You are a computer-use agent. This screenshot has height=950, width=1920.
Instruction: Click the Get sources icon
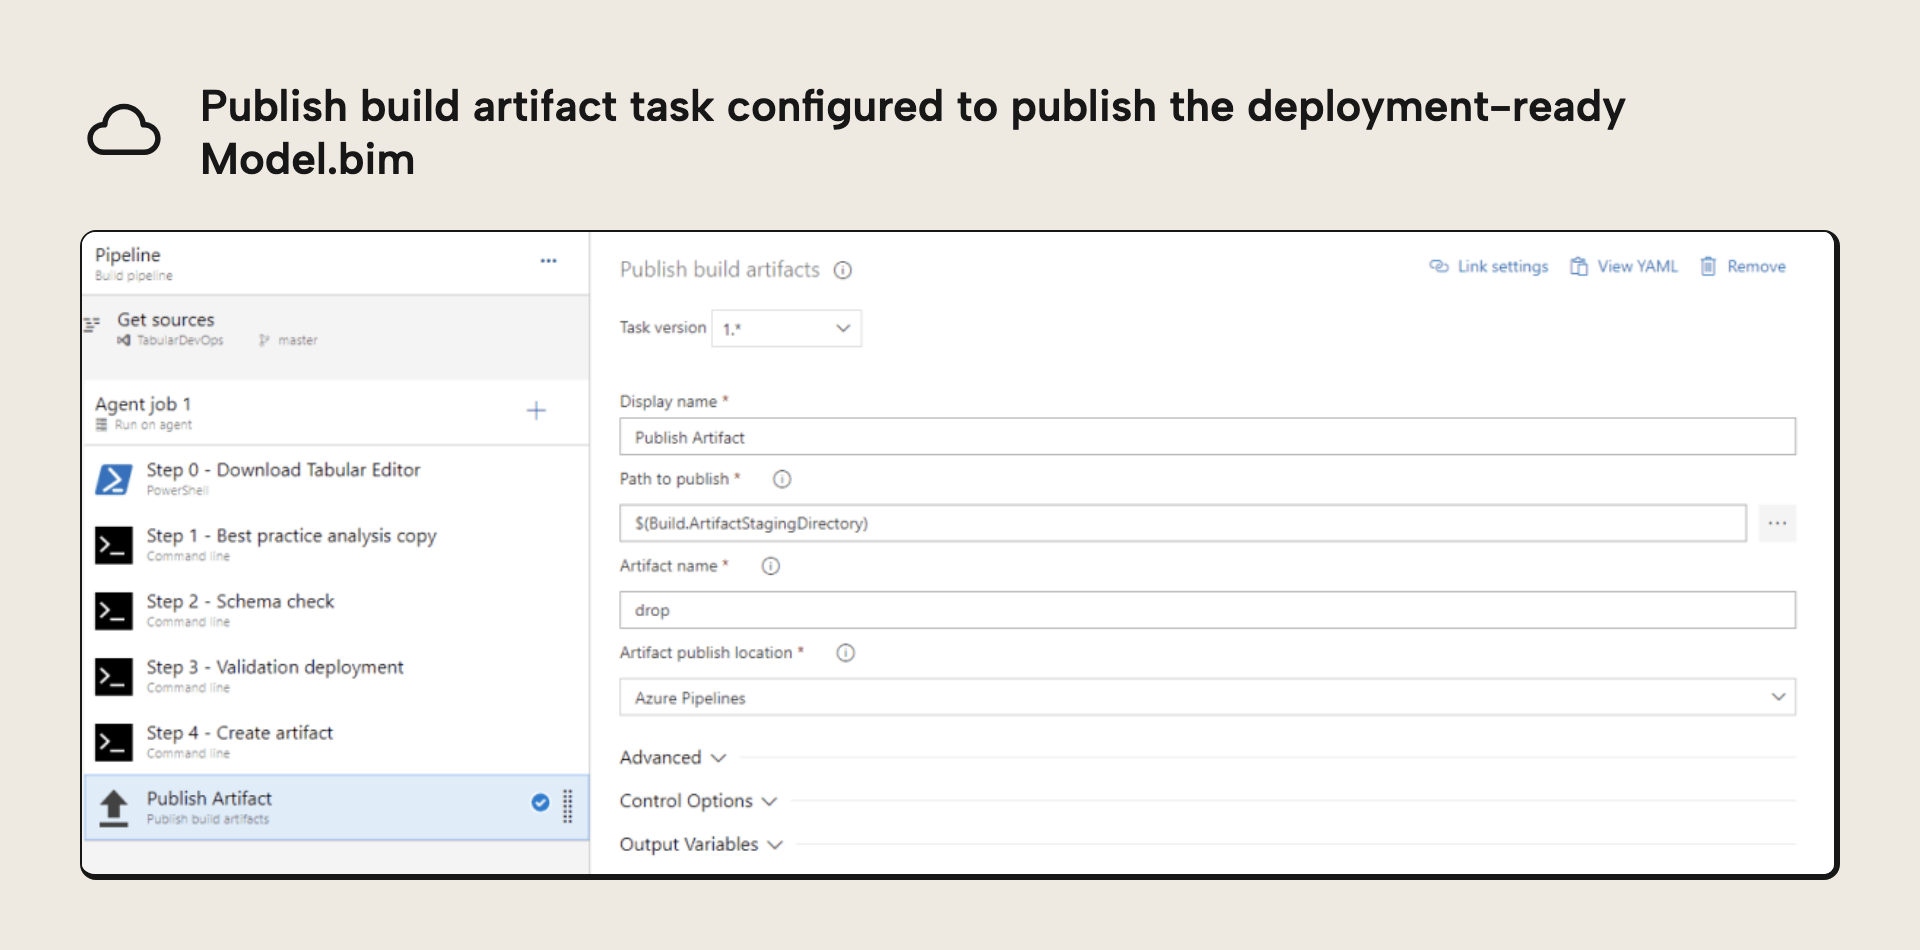tap(92, 324)
